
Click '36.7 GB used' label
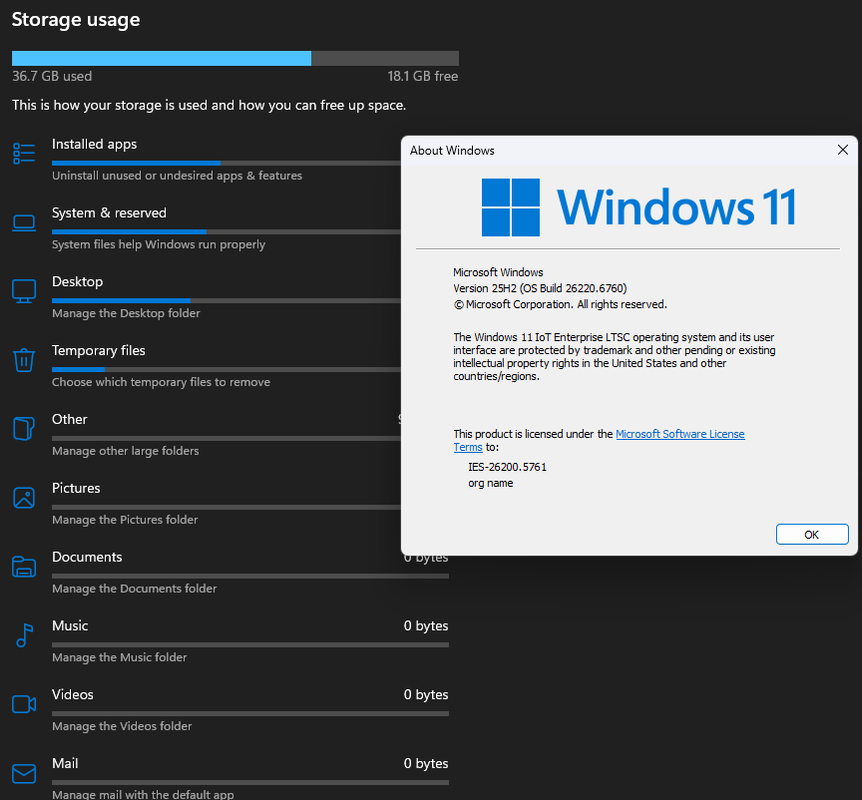point(52,76)
